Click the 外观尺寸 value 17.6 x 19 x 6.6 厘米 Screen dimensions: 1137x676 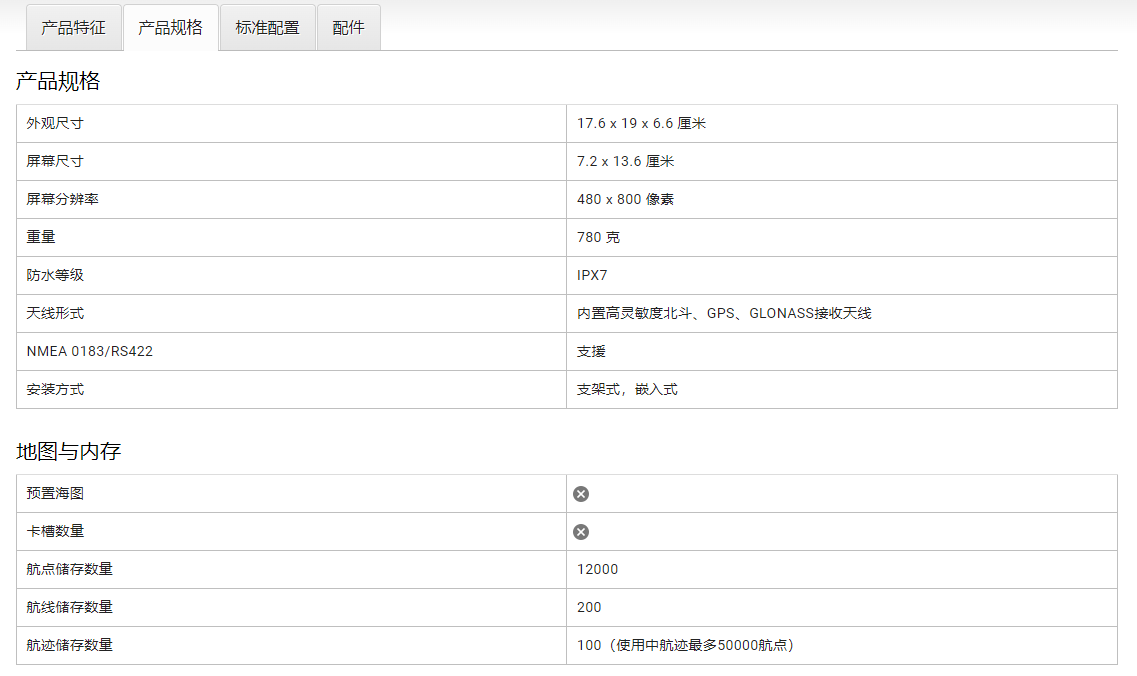[x=641, y=124]
